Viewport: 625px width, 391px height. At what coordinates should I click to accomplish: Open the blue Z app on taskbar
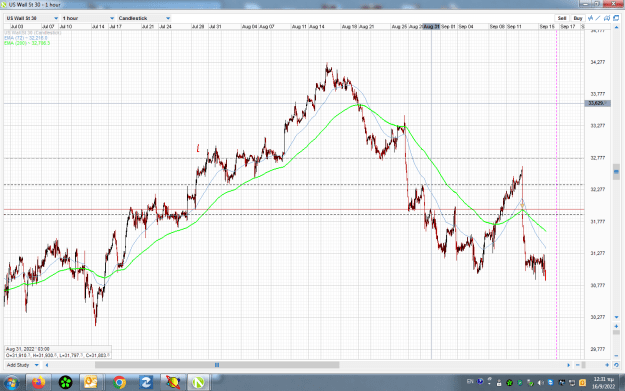point(146,383)
